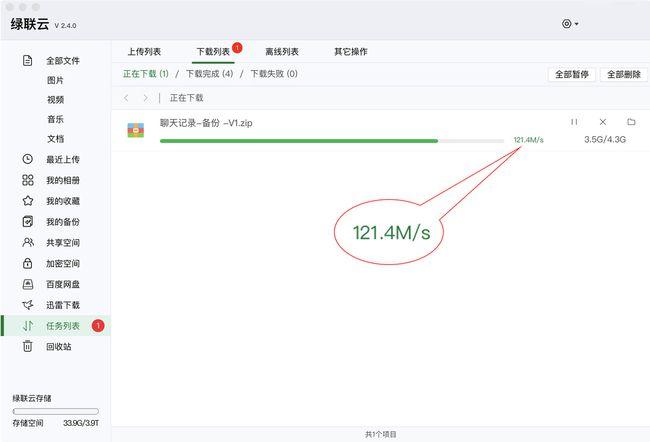The width and height of the screenshot is (650, 442).
Task: Select 音乐 in the sidebar
Action: [x=55, y=119]
